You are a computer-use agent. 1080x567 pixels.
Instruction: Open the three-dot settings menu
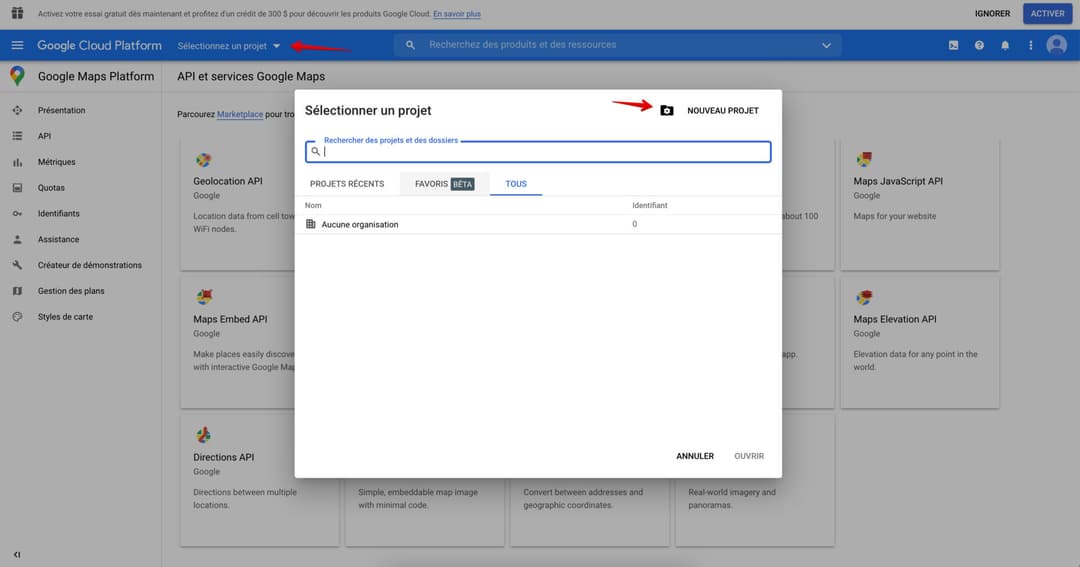1030,45
